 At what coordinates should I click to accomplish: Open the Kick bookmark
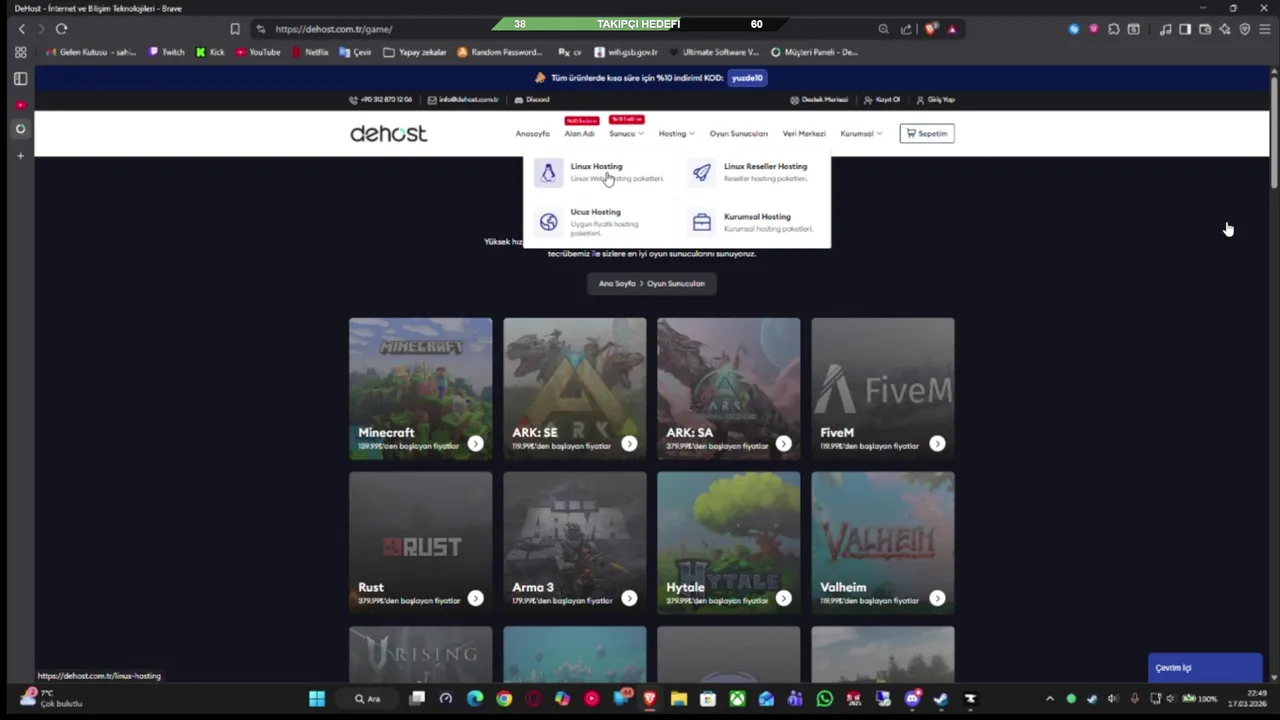[x=210, y=52]
